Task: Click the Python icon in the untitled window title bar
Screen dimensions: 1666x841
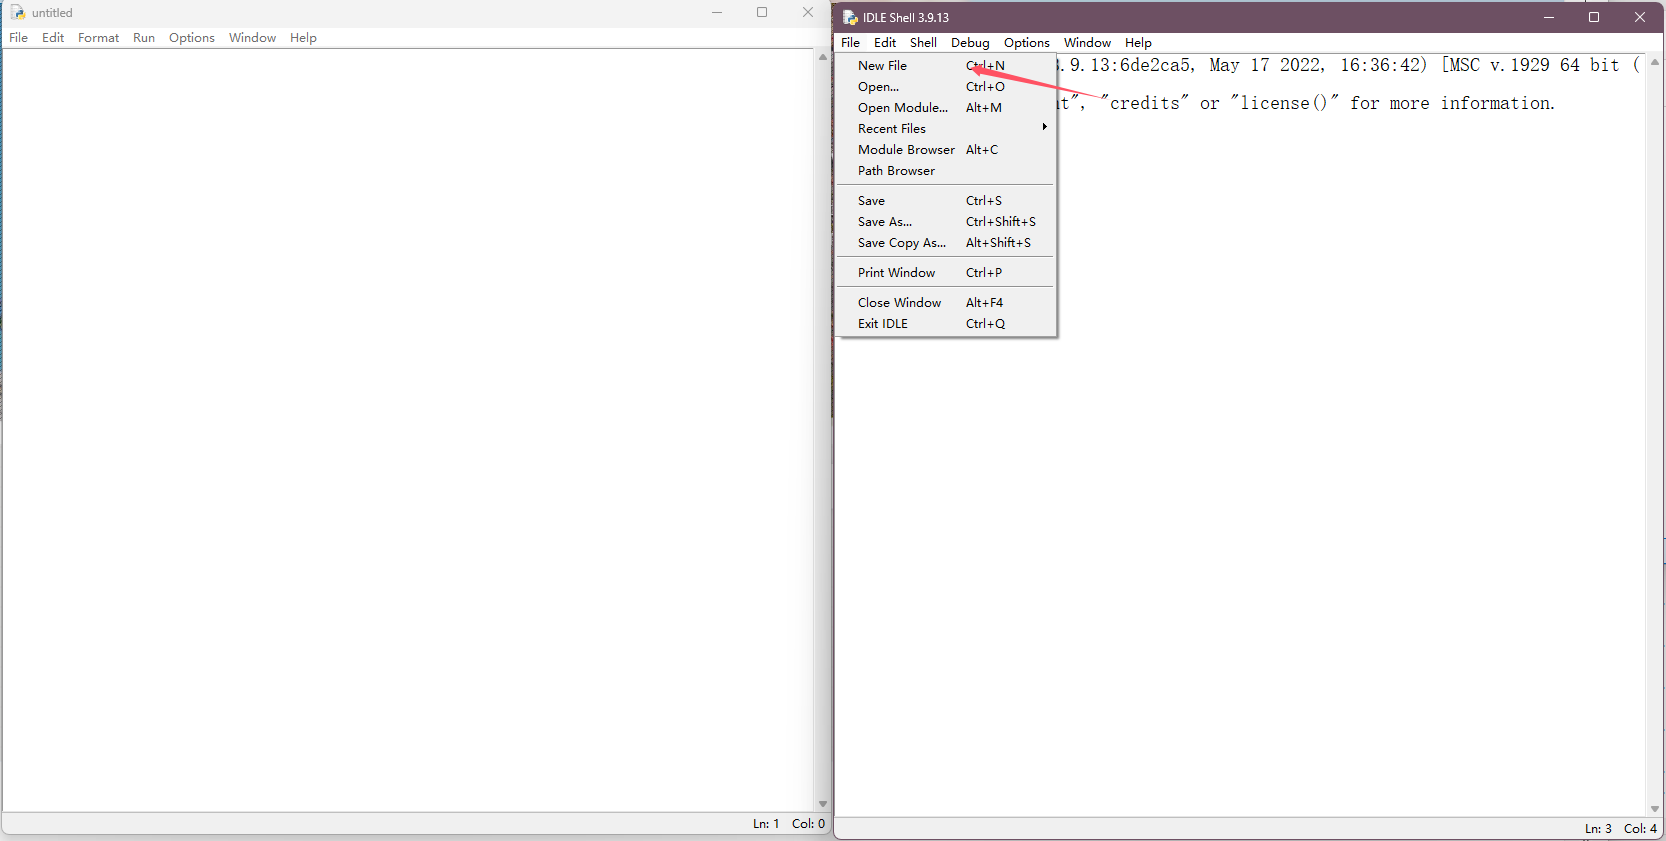Action: [17, 13]
